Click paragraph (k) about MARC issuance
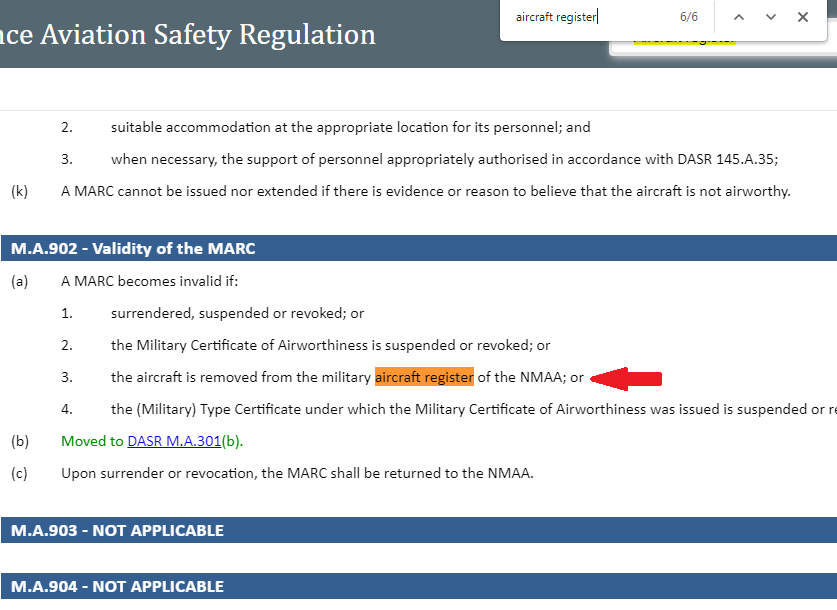837x610 pixels. 425,191
